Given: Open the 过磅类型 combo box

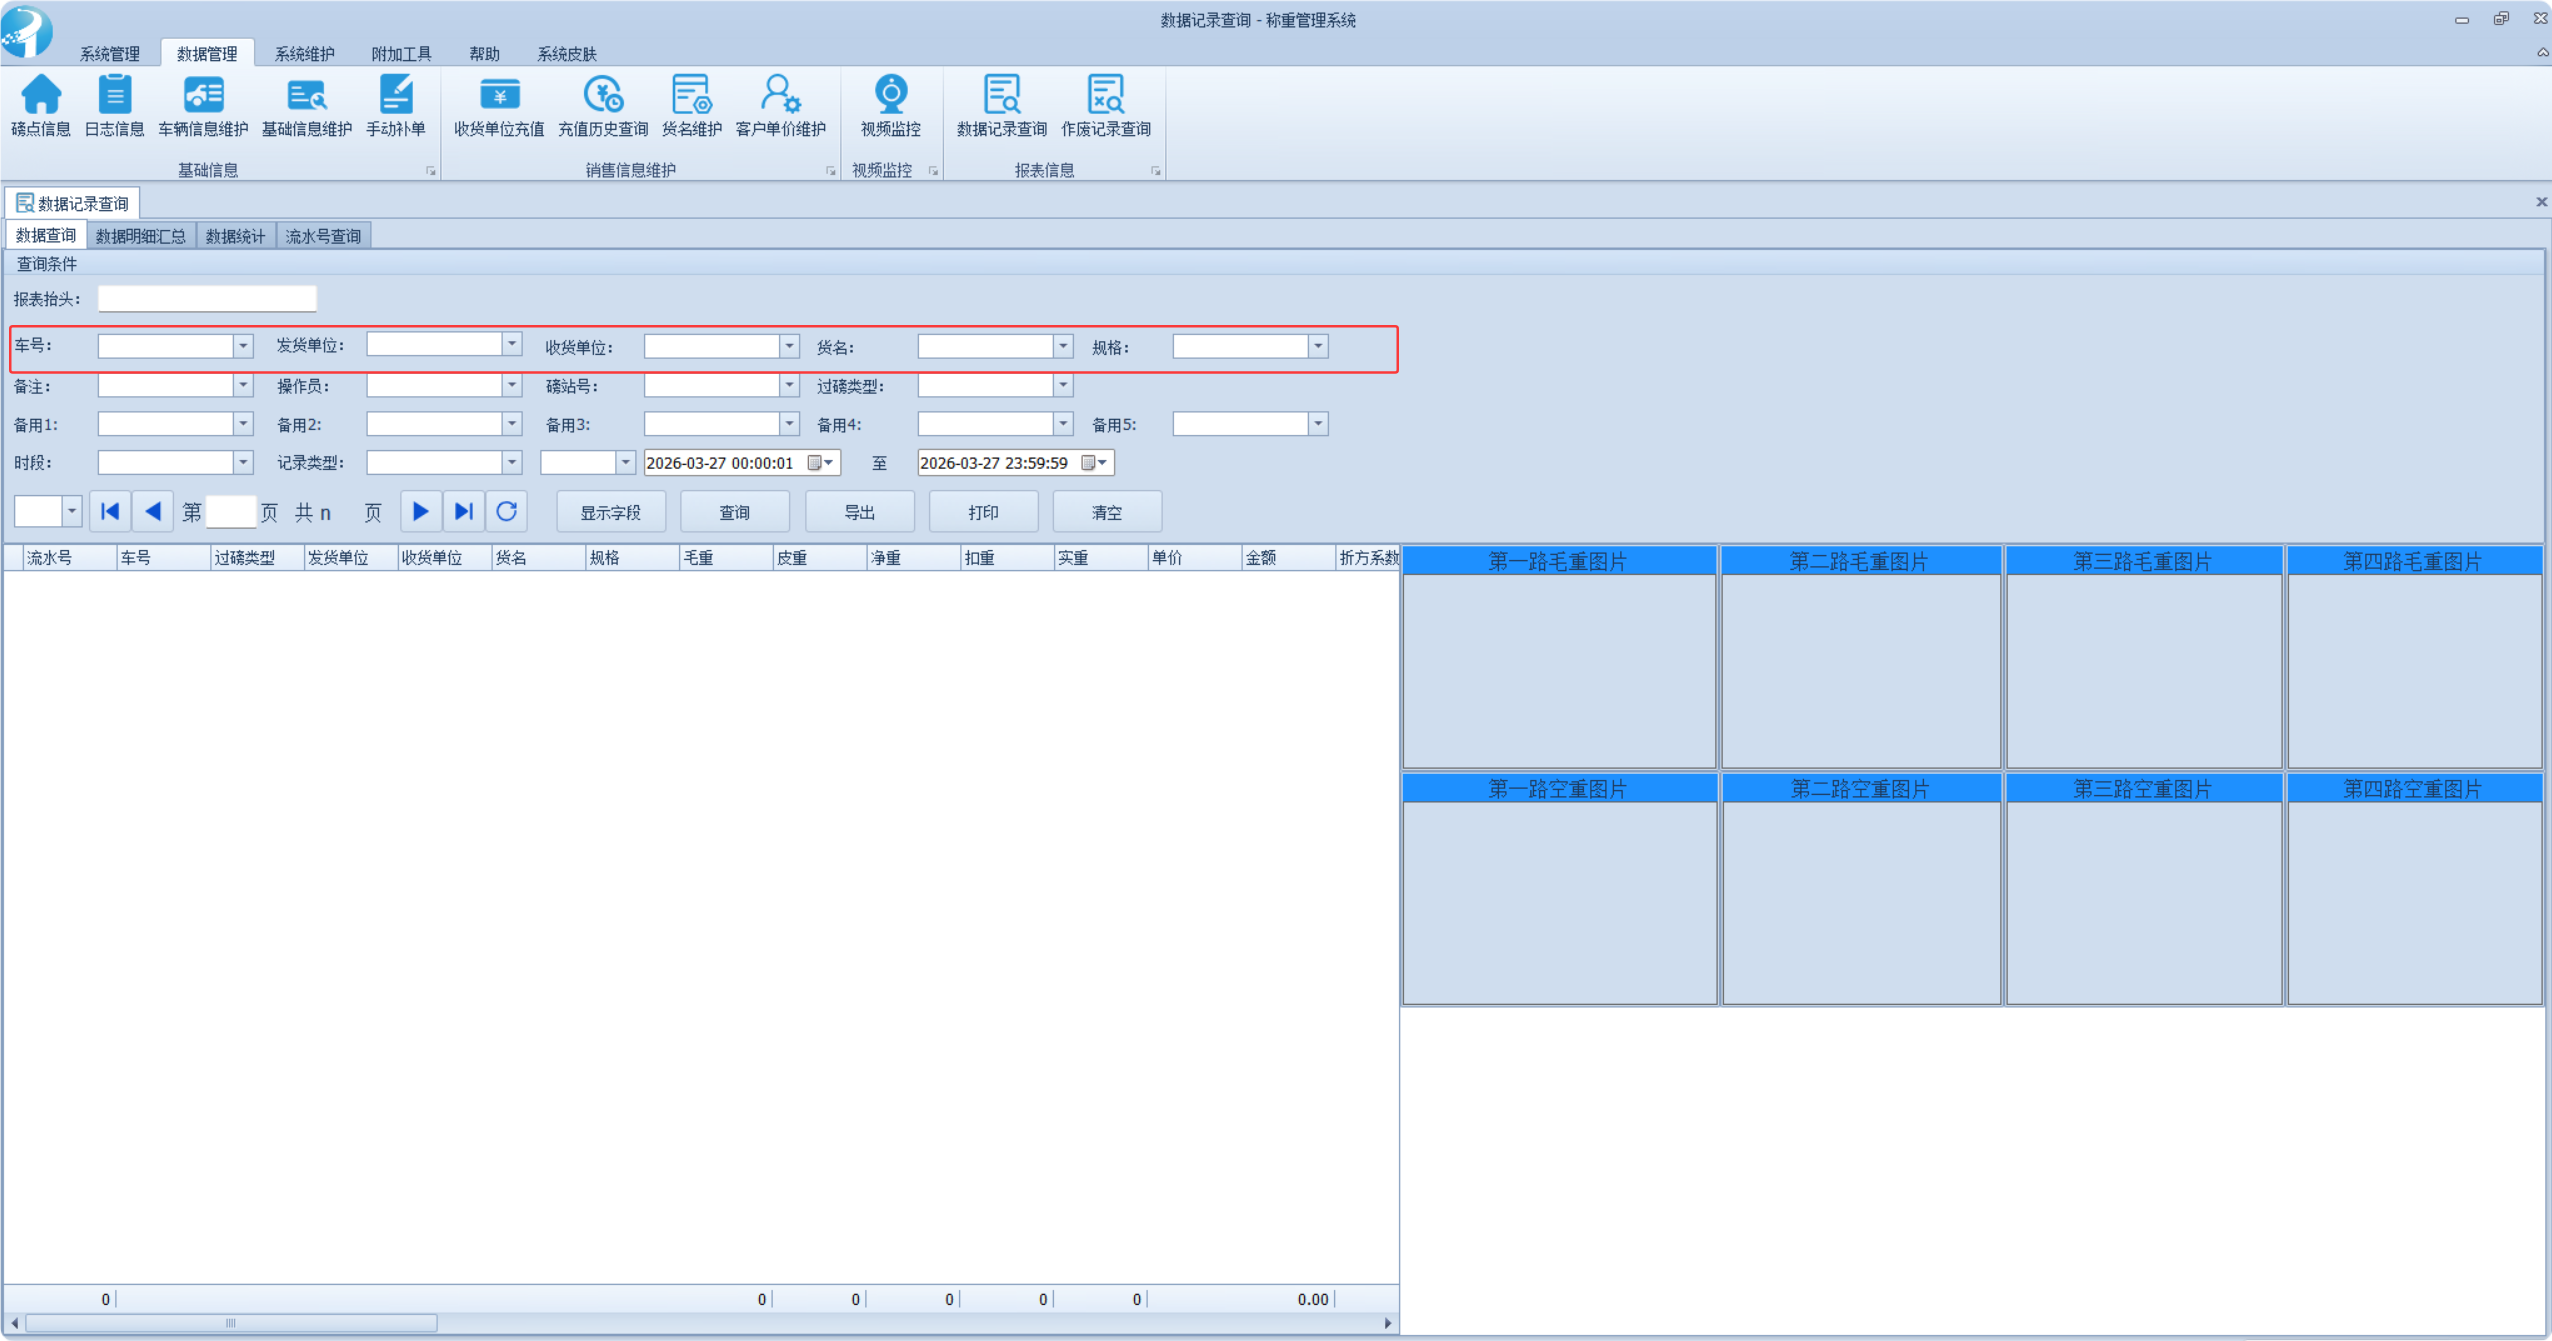Looking at the screenshot, I should pyautogui.click(x=1063, y=385).
